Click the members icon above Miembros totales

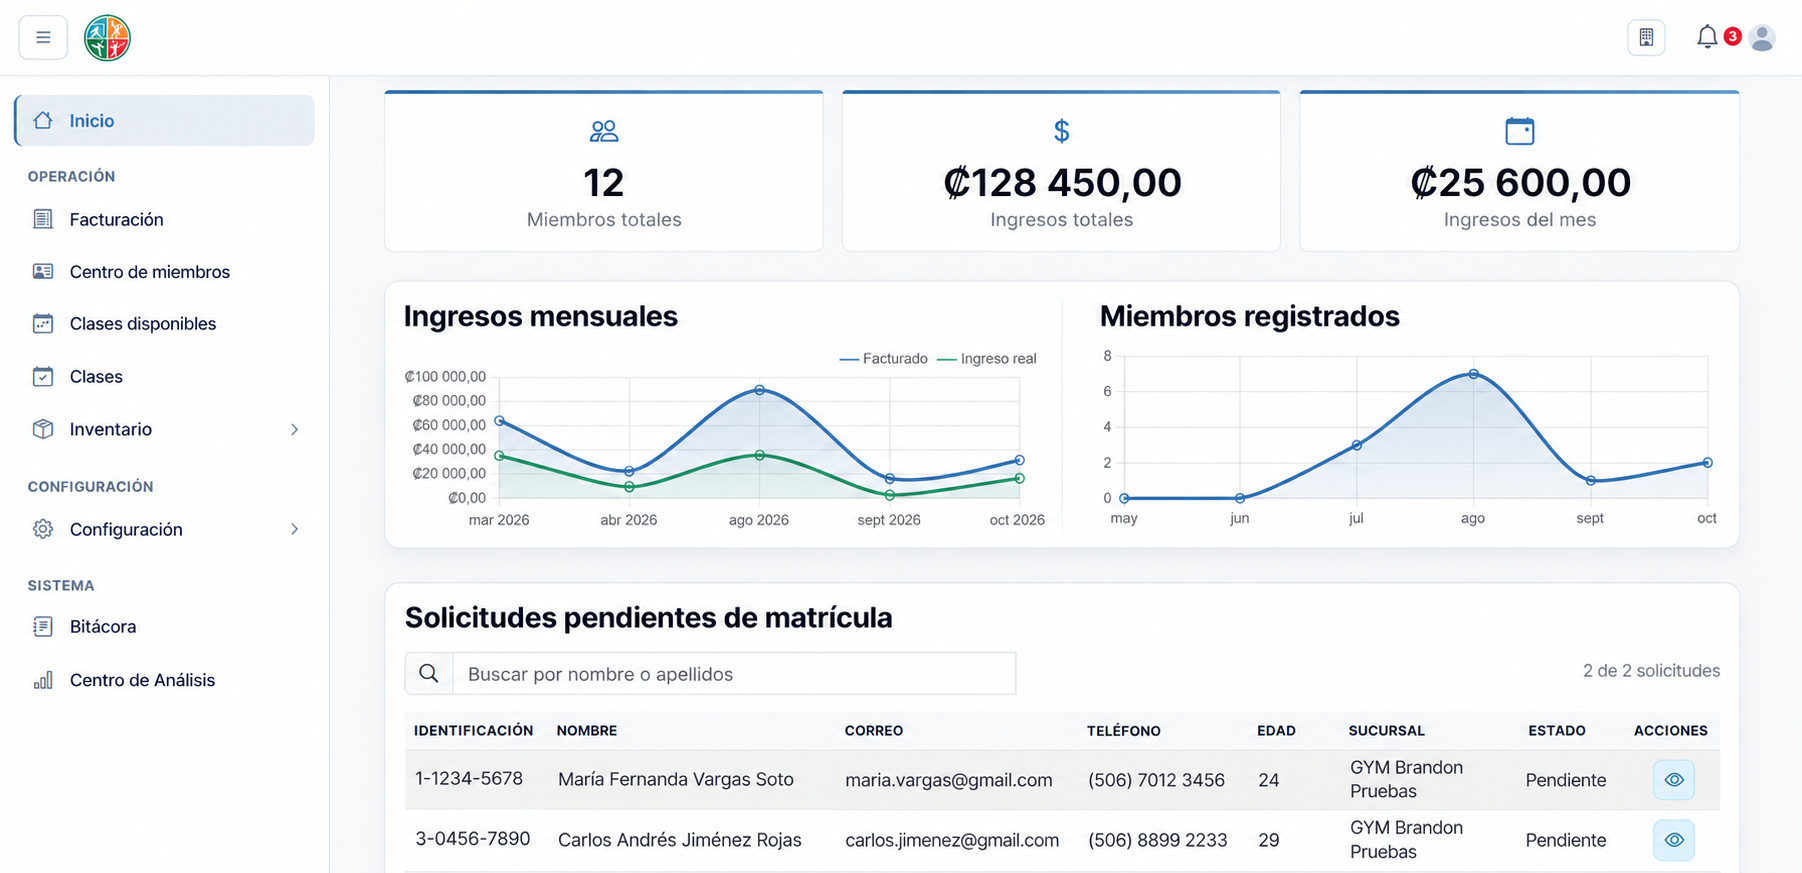pos(604,131)
